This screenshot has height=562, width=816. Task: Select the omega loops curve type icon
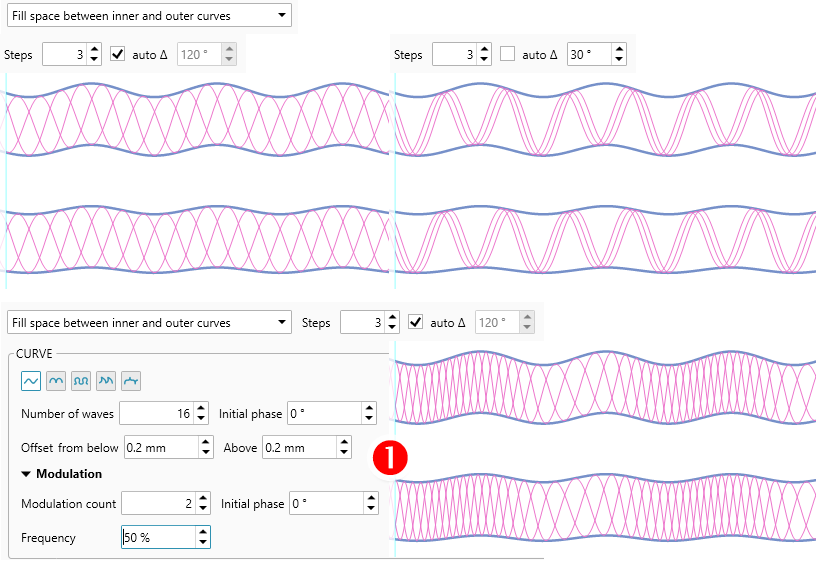(81, 381)
